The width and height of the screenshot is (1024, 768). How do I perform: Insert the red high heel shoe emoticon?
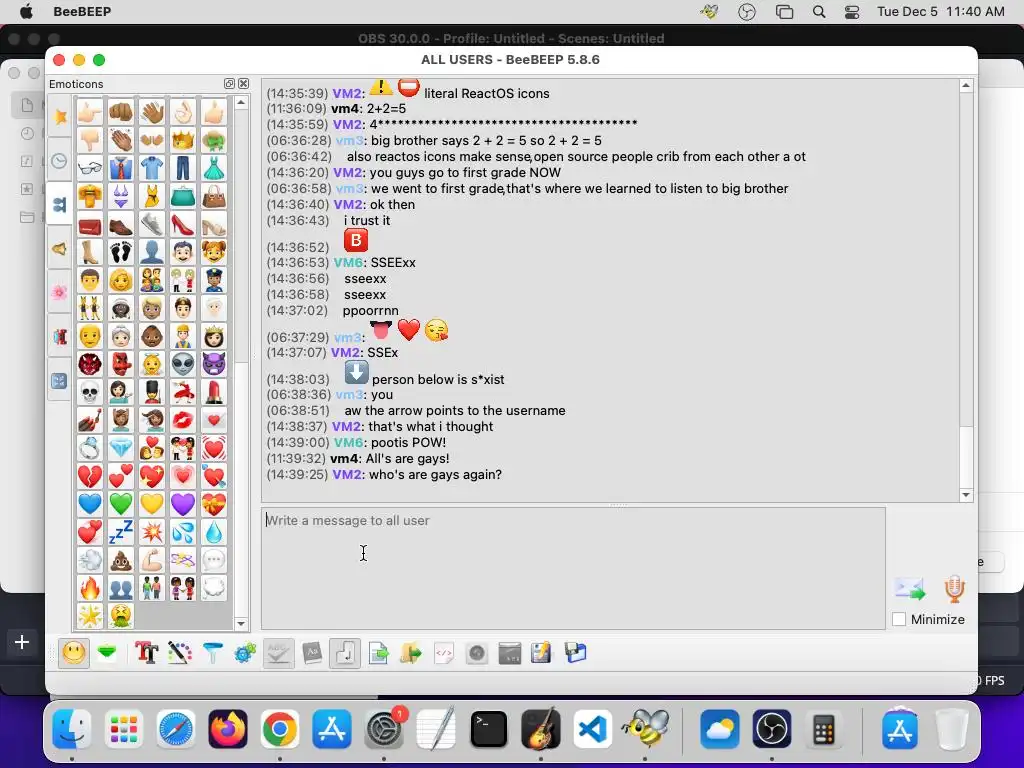pos(183,225)
